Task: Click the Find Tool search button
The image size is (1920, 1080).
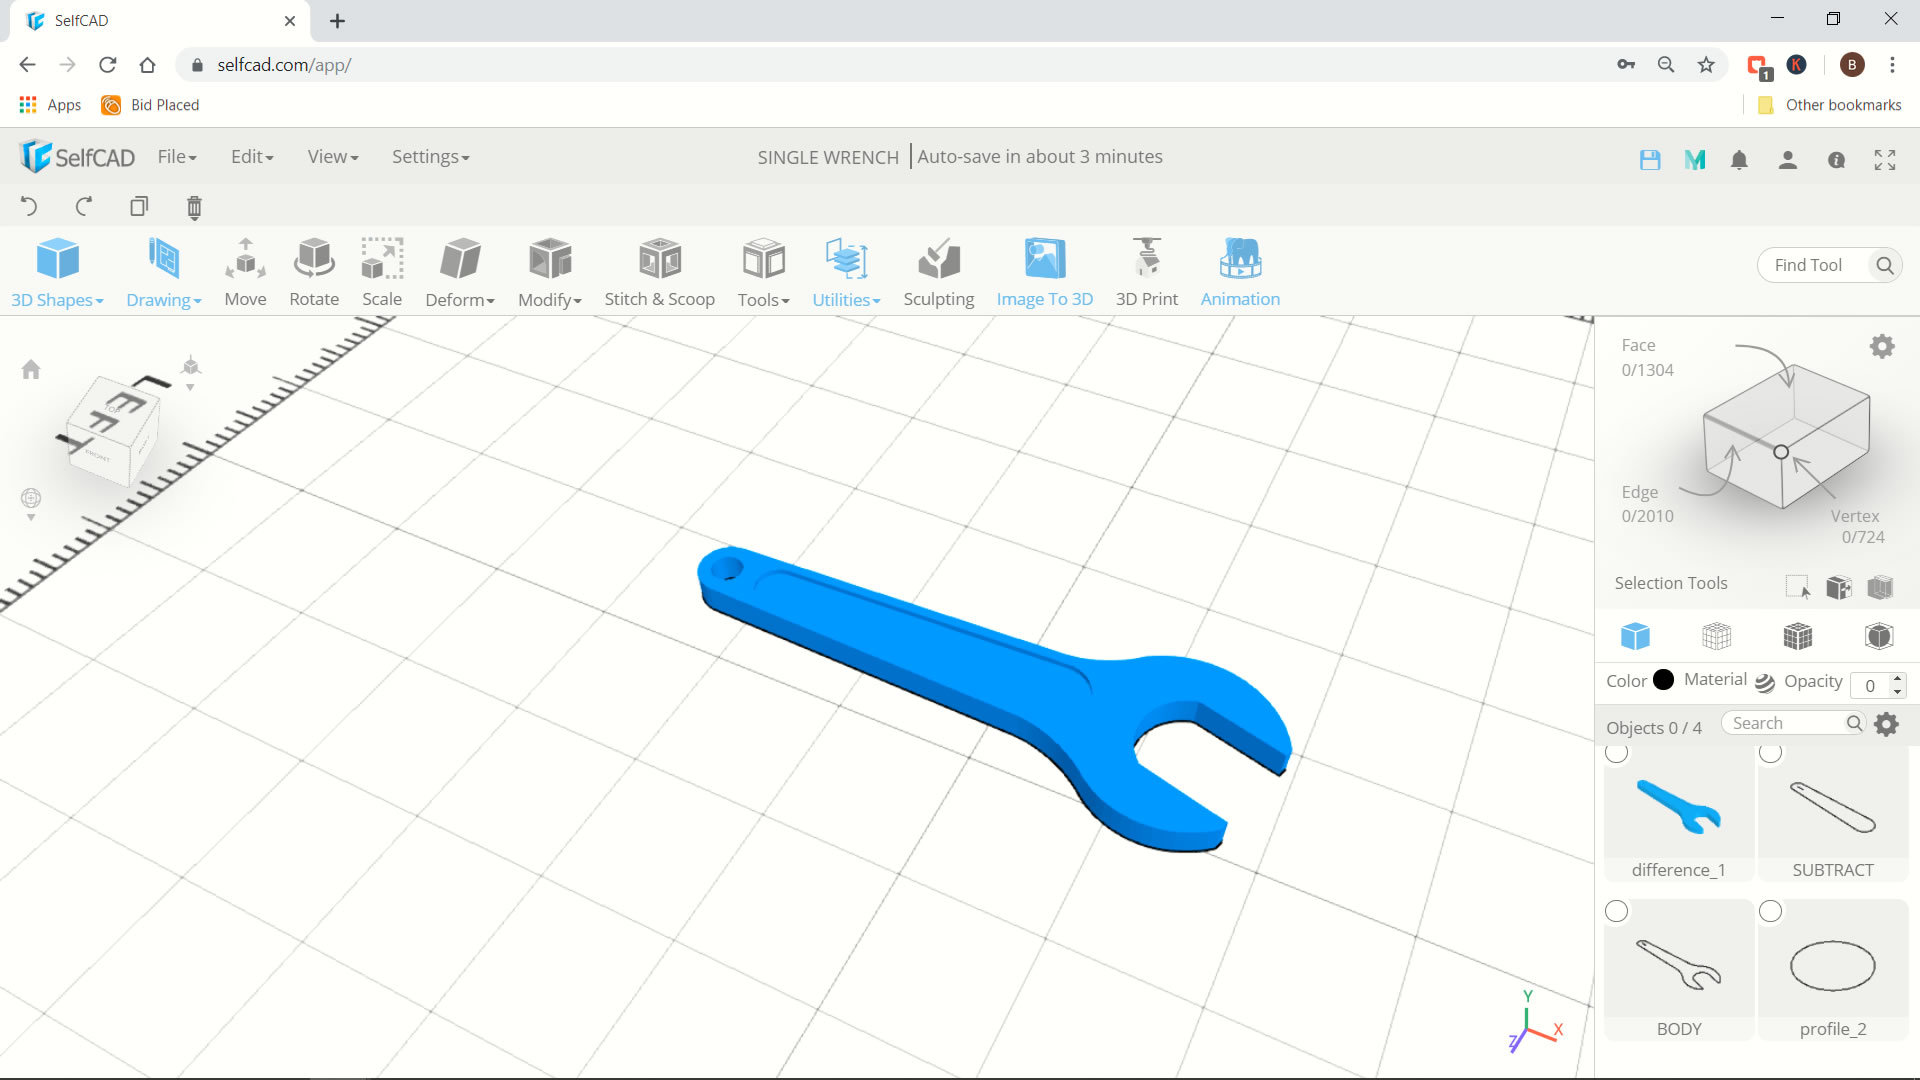Action: 1886,265
